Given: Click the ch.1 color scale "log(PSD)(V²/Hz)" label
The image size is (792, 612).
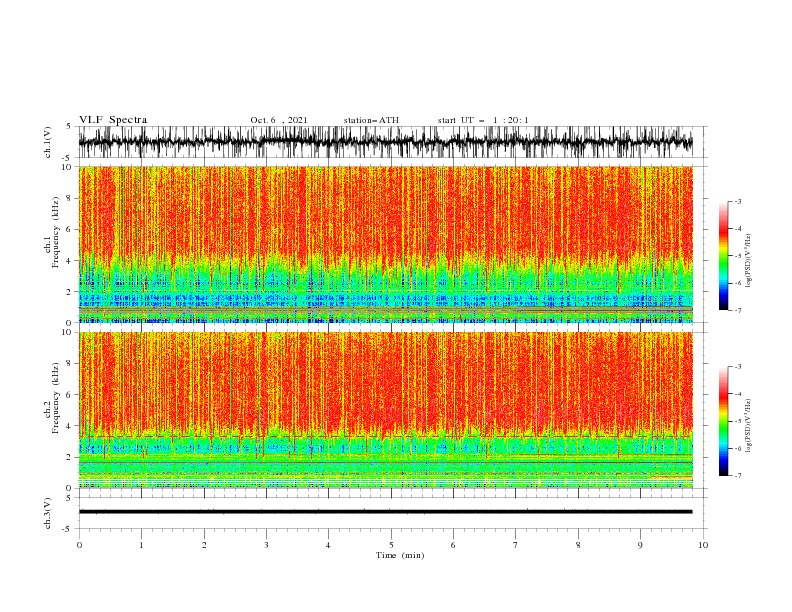Looking at the screenshot, I should (748, 261).
